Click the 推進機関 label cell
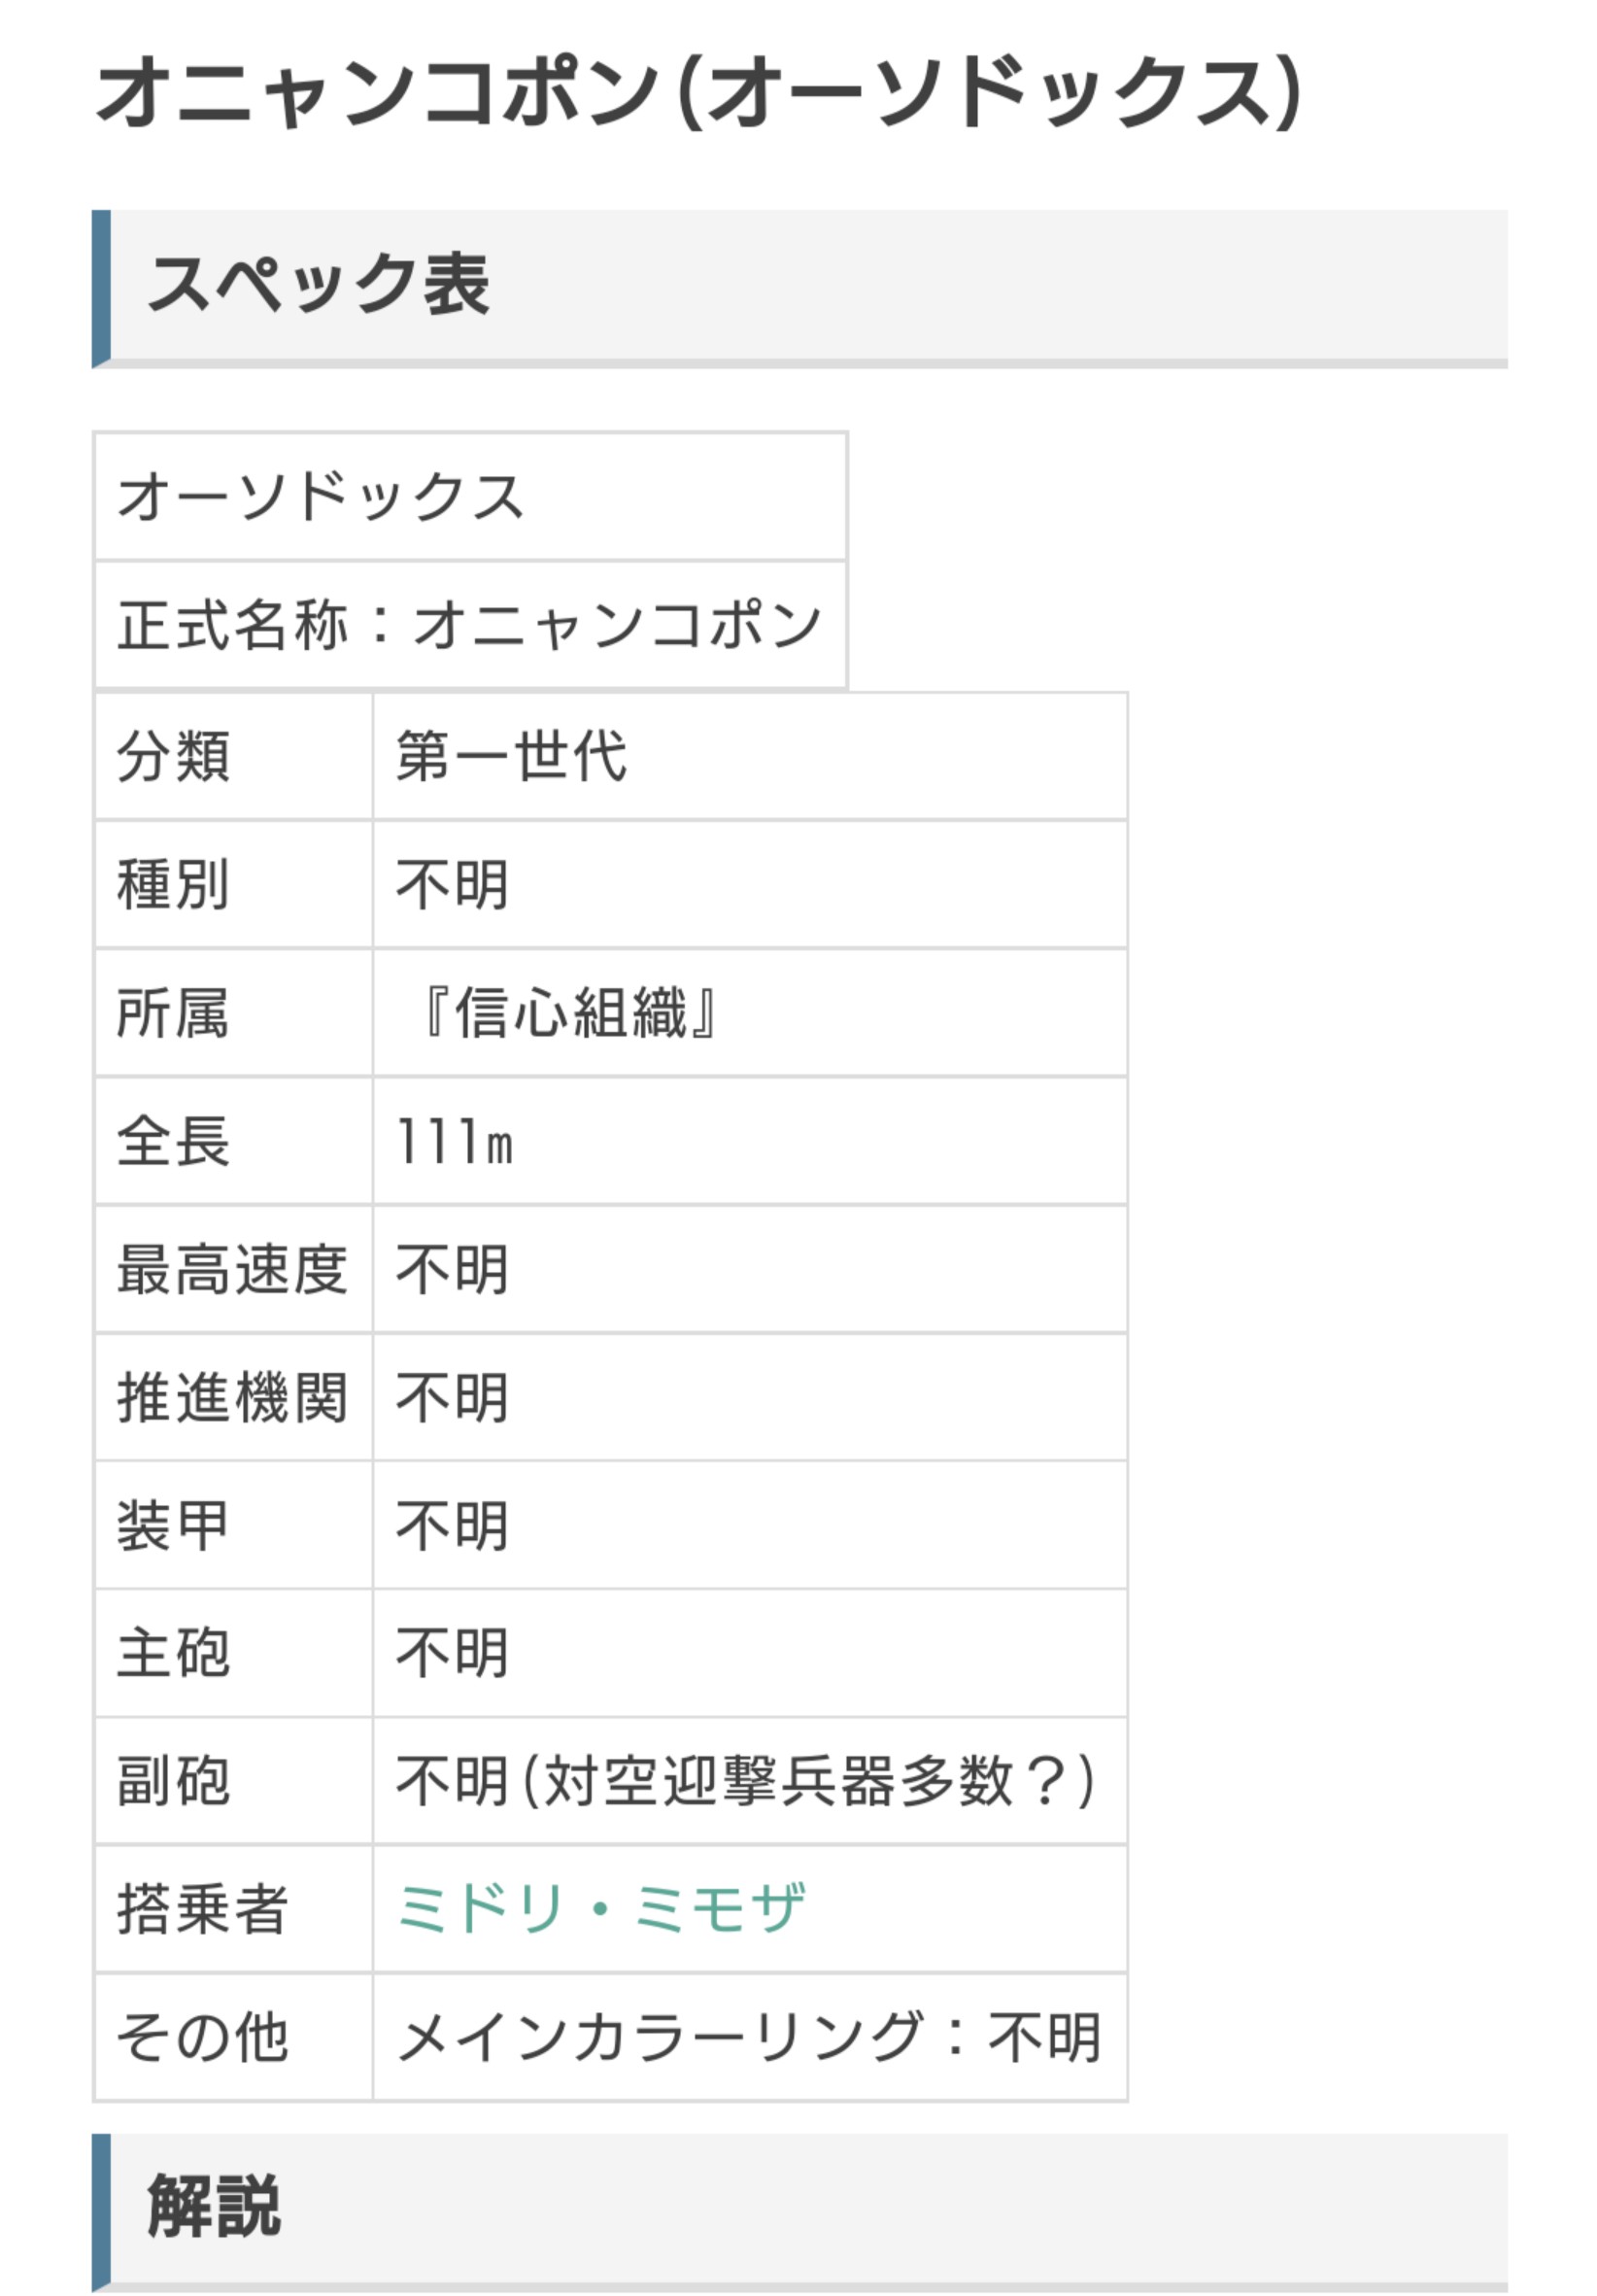The width and height of the screenshot is (1597, 2296). pyautogui.click(x=233, y=1397)
